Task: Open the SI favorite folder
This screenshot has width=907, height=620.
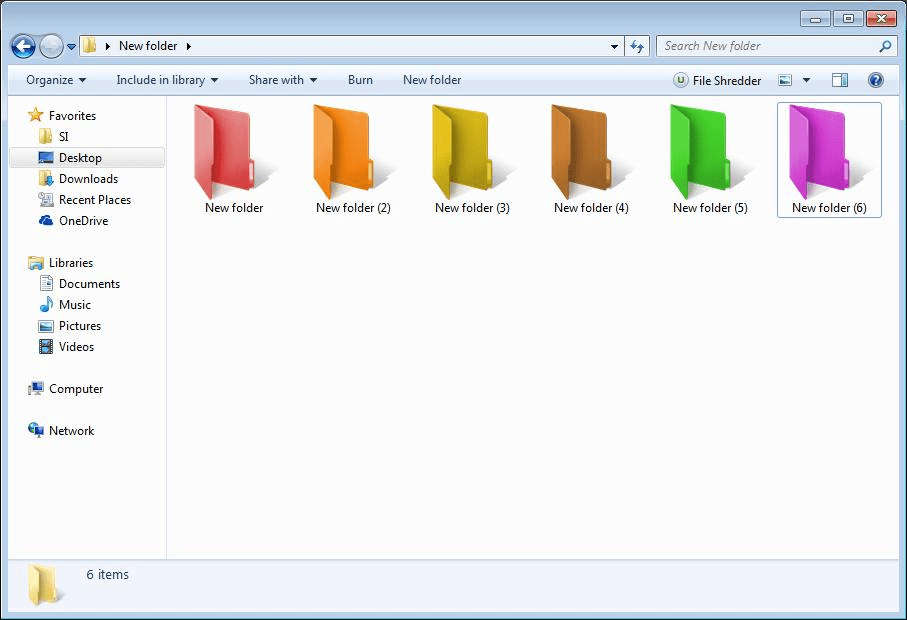Action: click(53, 136)
